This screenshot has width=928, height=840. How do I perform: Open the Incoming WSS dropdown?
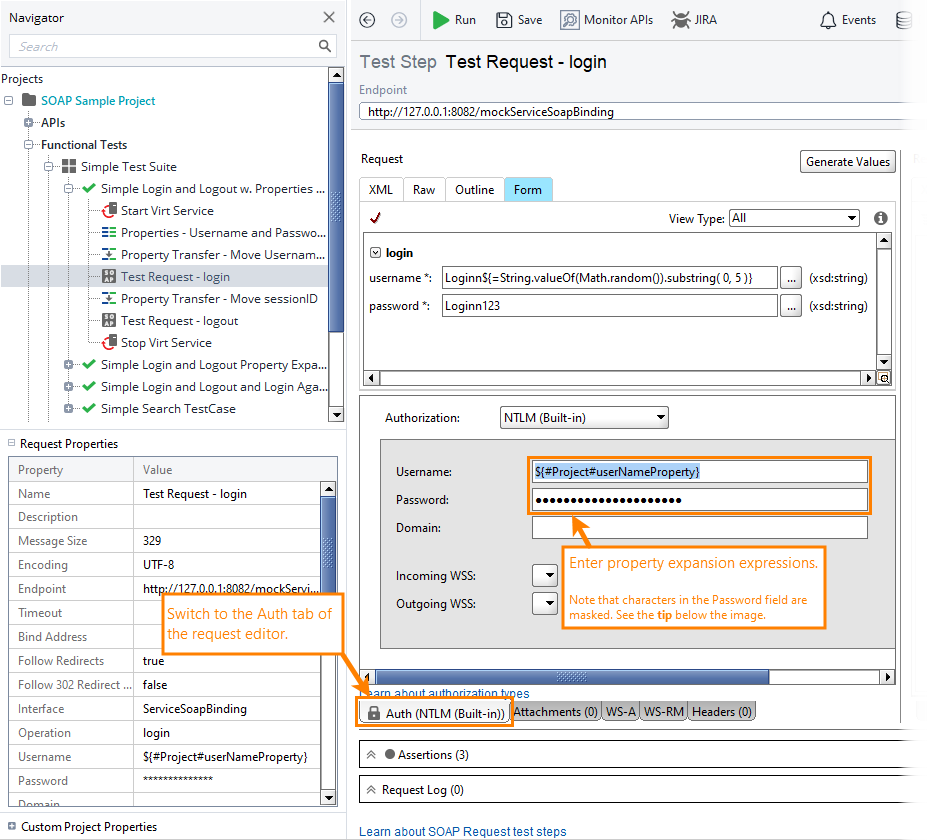coord(546,575)
